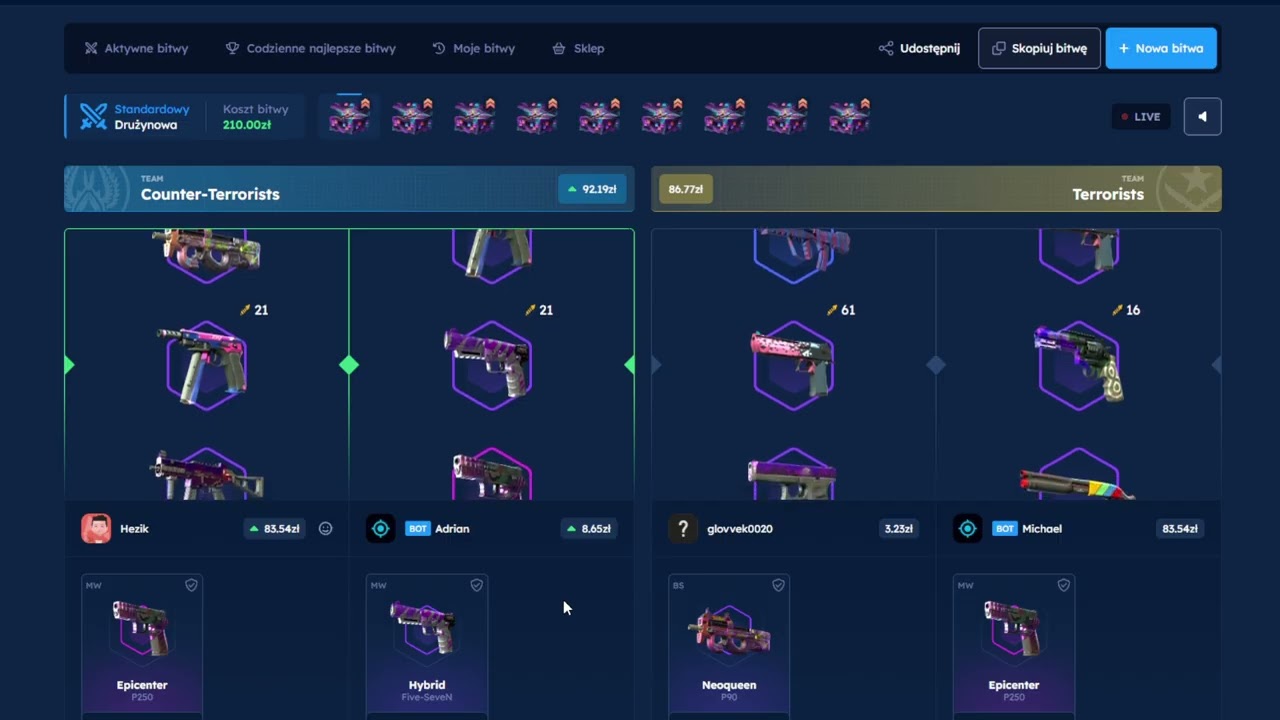Click bot Adrian's target avatar icon

point(380,528)
